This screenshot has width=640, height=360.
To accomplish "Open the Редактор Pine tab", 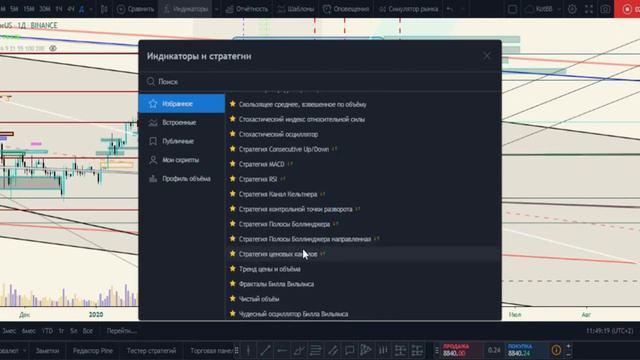I will [93, 350].
